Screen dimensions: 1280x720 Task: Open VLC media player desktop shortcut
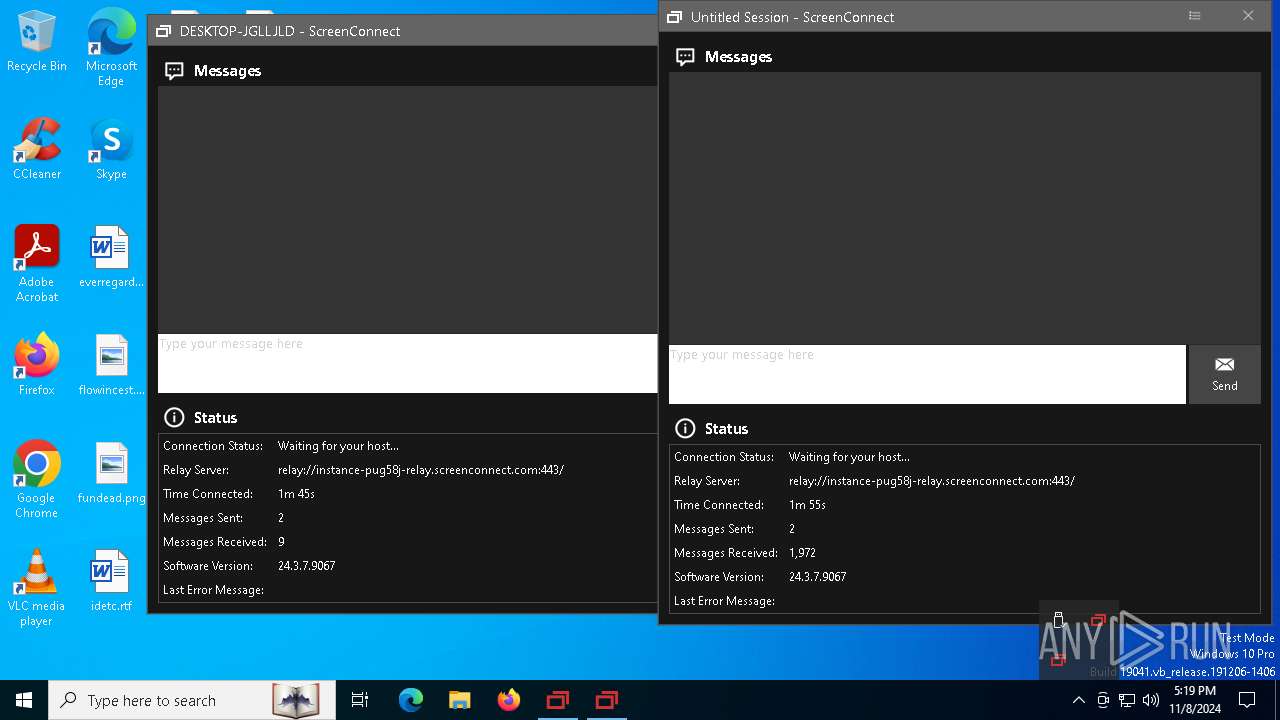36,588
